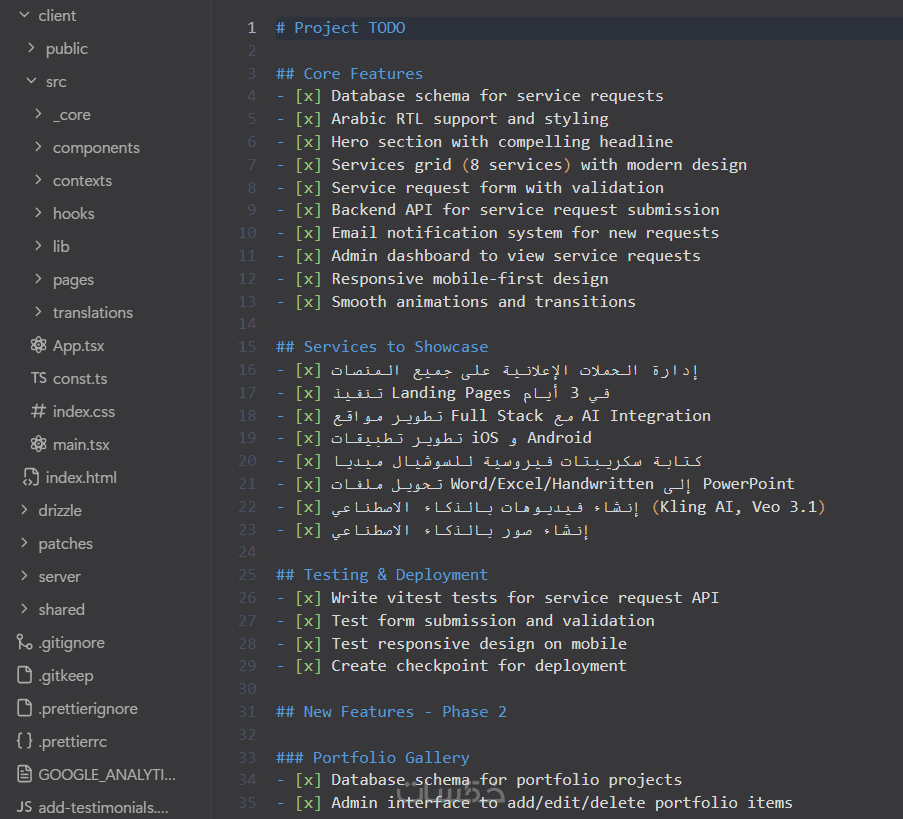Select the server folder in explorer

coord(59,577)
